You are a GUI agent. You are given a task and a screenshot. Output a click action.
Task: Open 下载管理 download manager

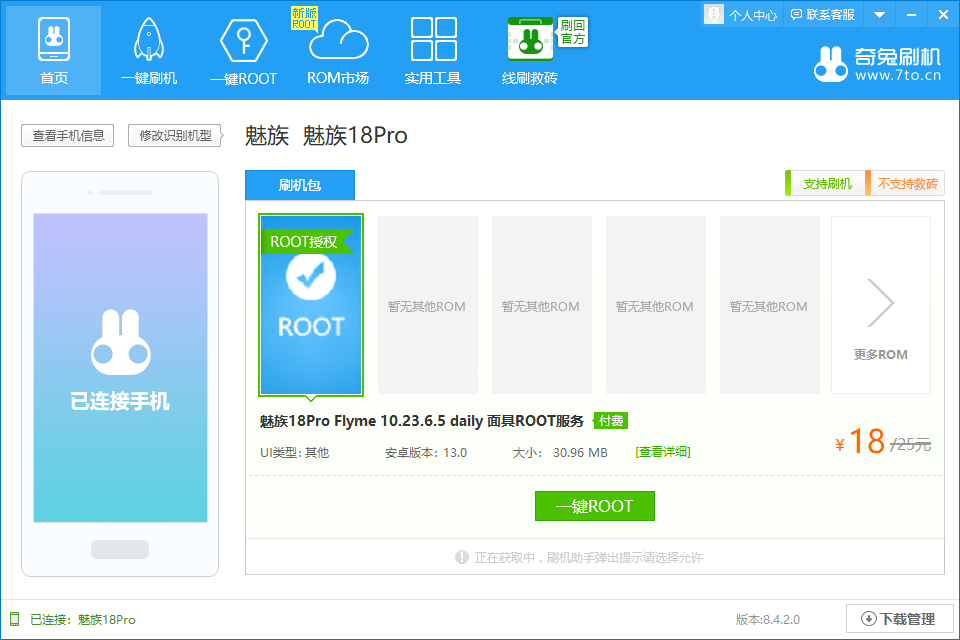pos(897,619)
